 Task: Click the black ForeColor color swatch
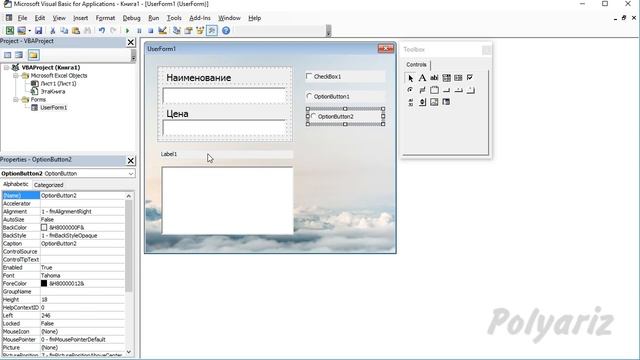click(44, 283)
